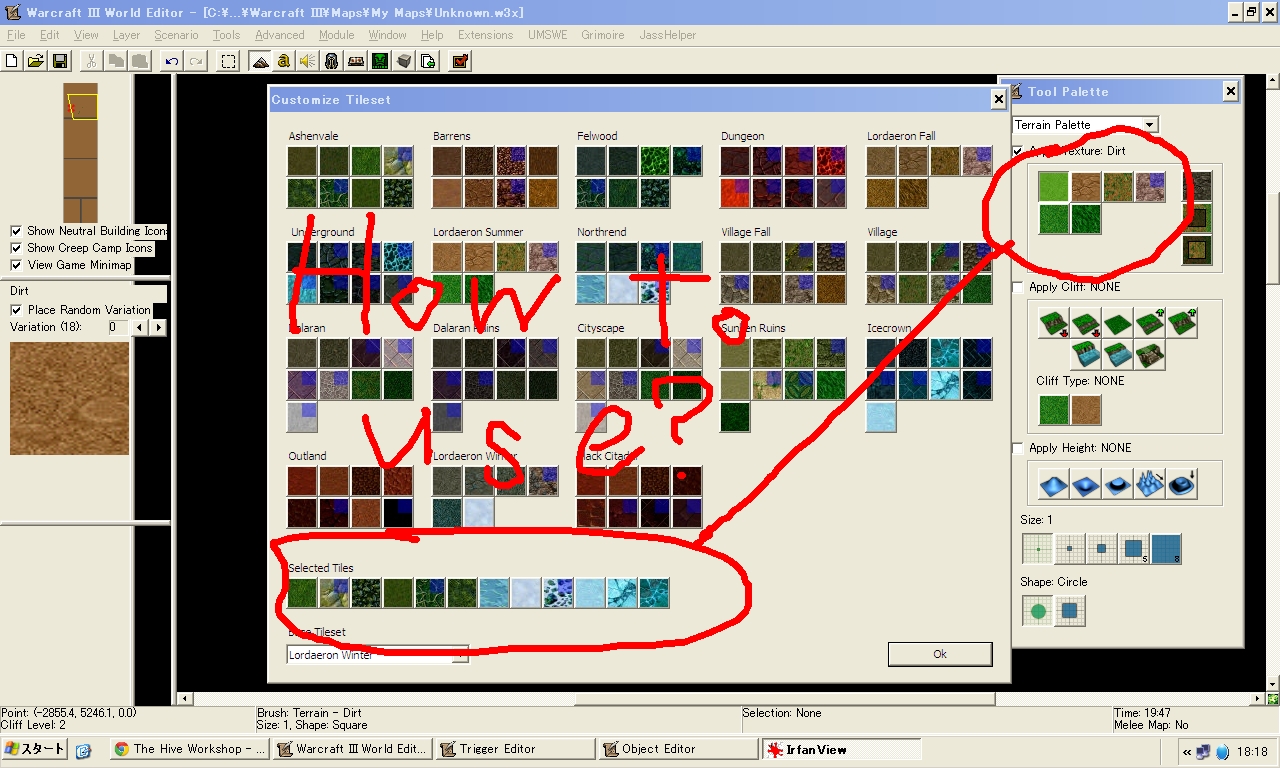Choose brush size 5
Screen dimensions: 1280x768
(1134, 549)
